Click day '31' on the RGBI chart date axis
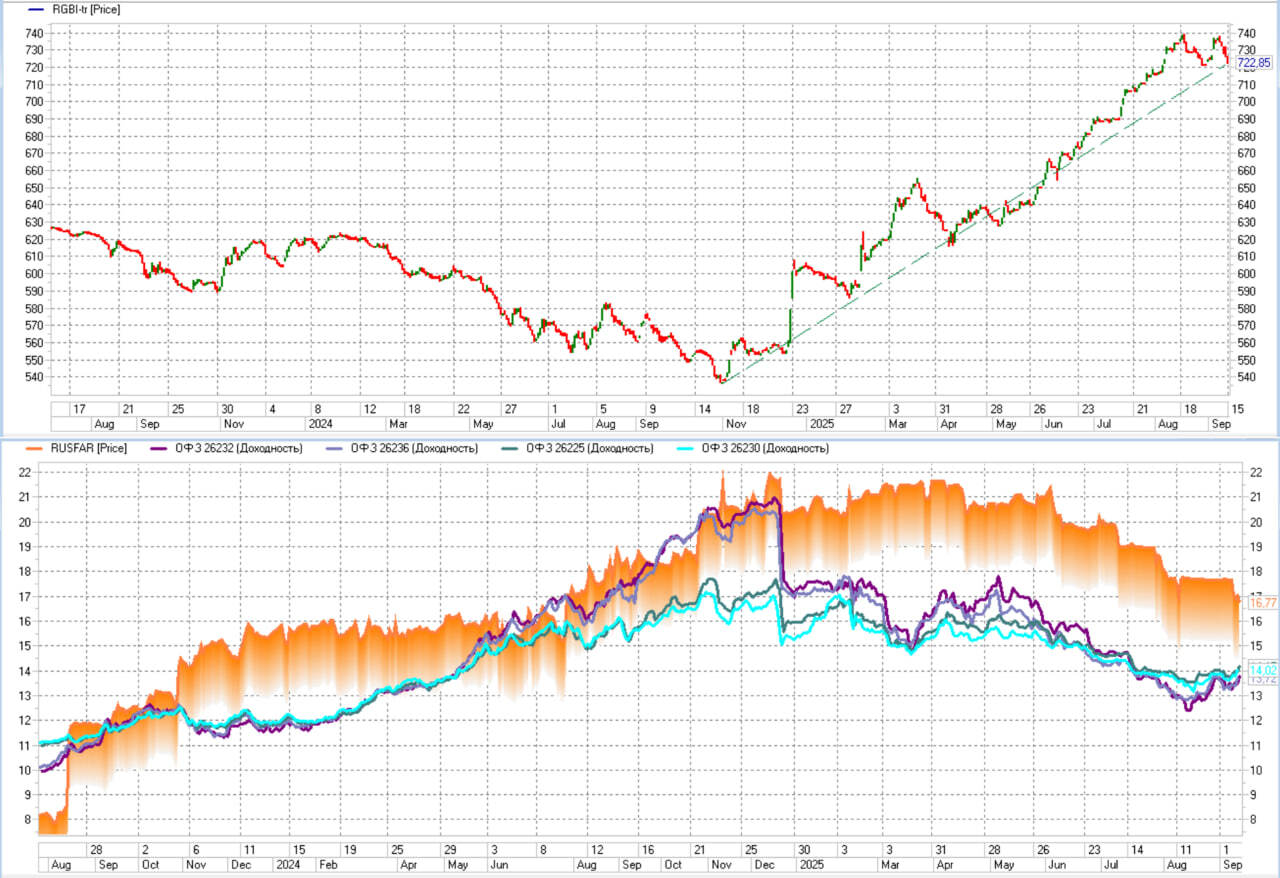This screenshot has height=878, width=1280. tap(943, 409)
